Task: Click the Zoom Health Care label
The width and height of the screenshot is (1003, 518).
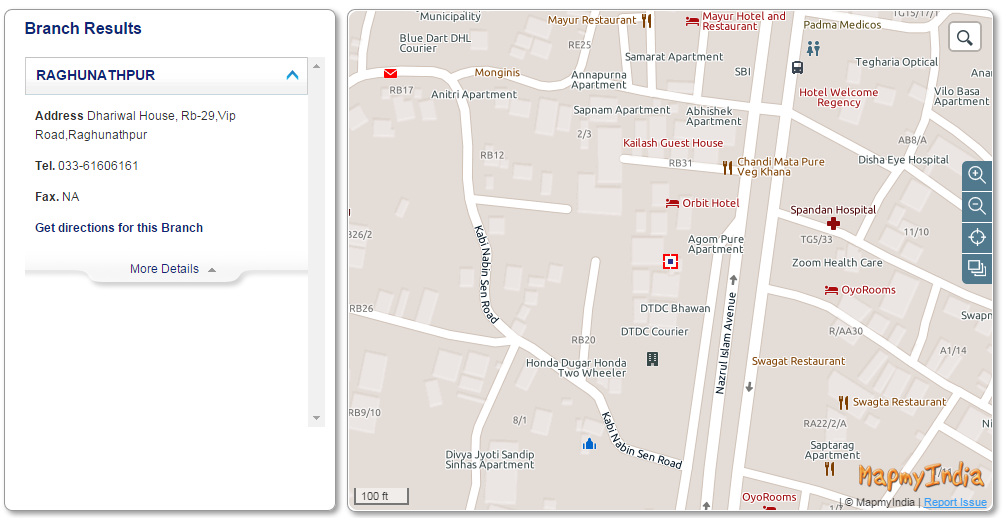Action: (x=837, y=263)
